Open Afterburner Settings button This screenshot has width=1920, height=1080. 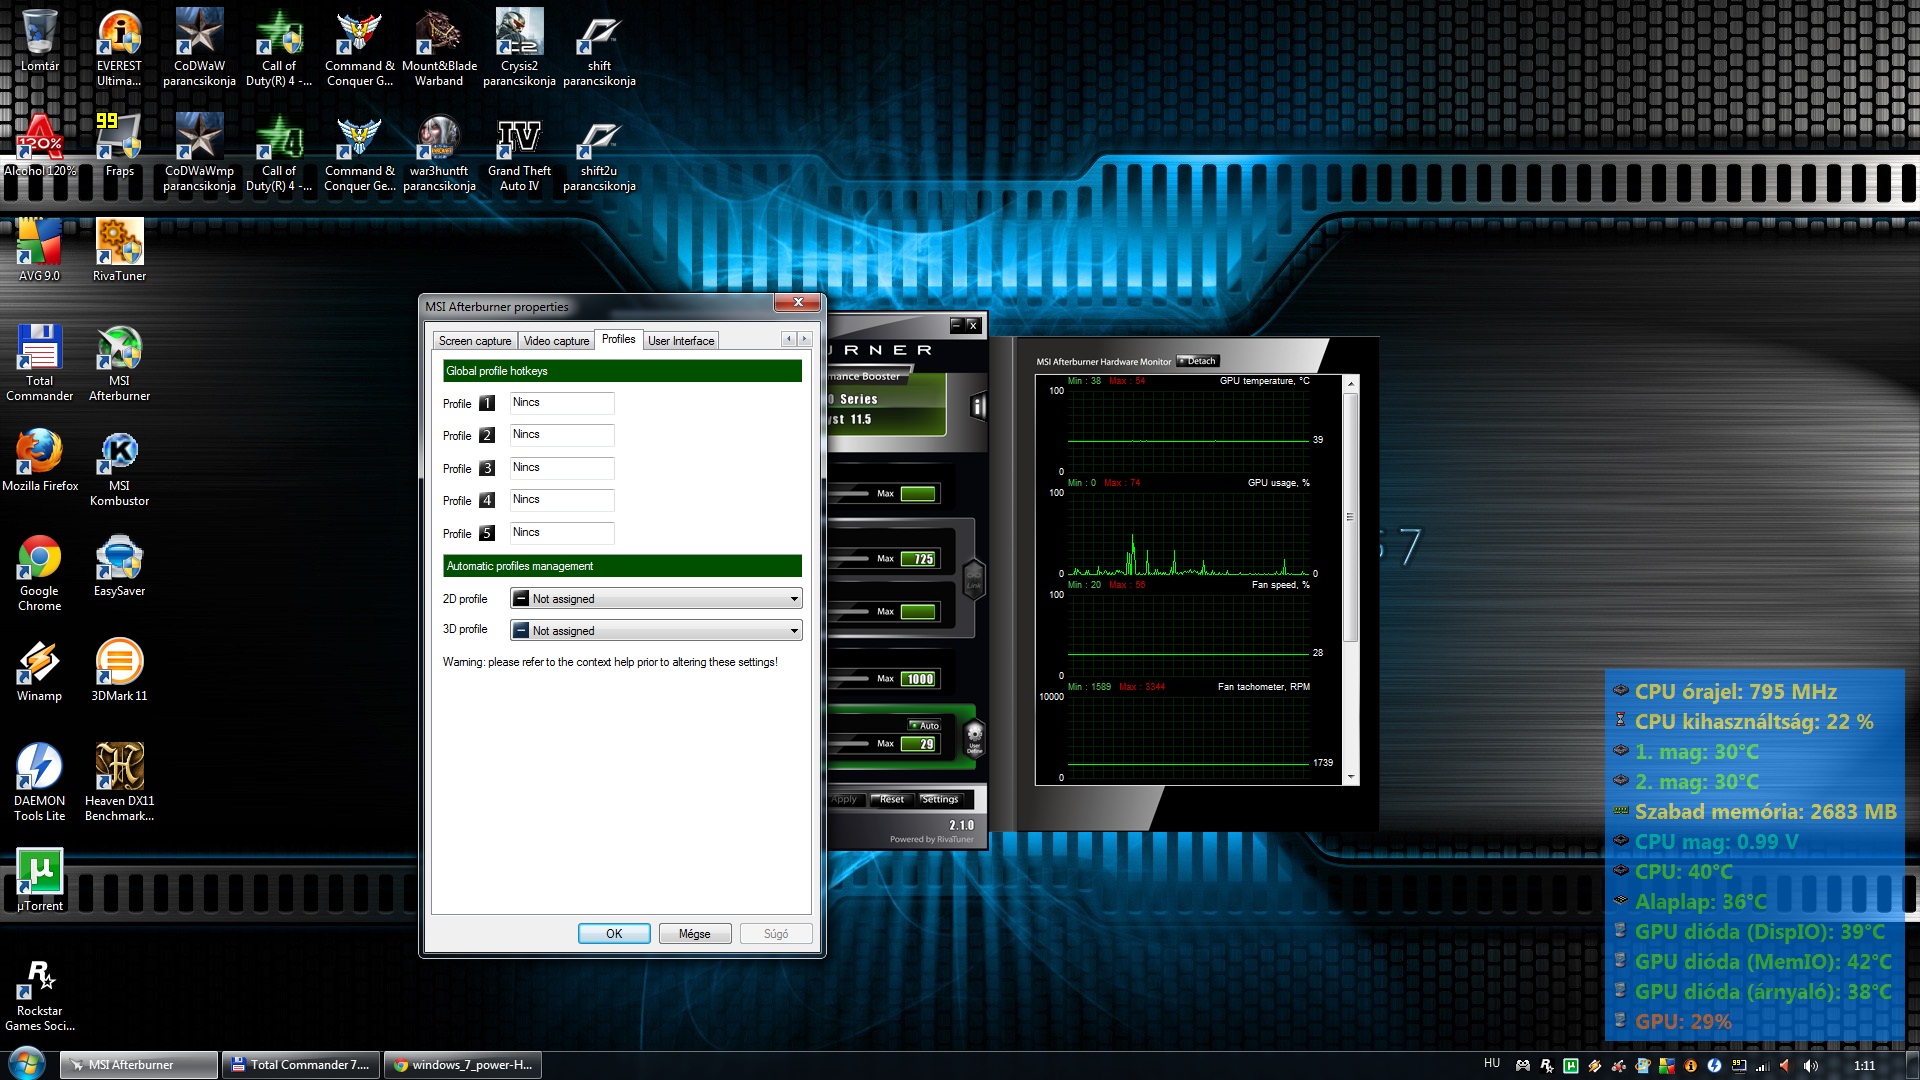point(940,799)
